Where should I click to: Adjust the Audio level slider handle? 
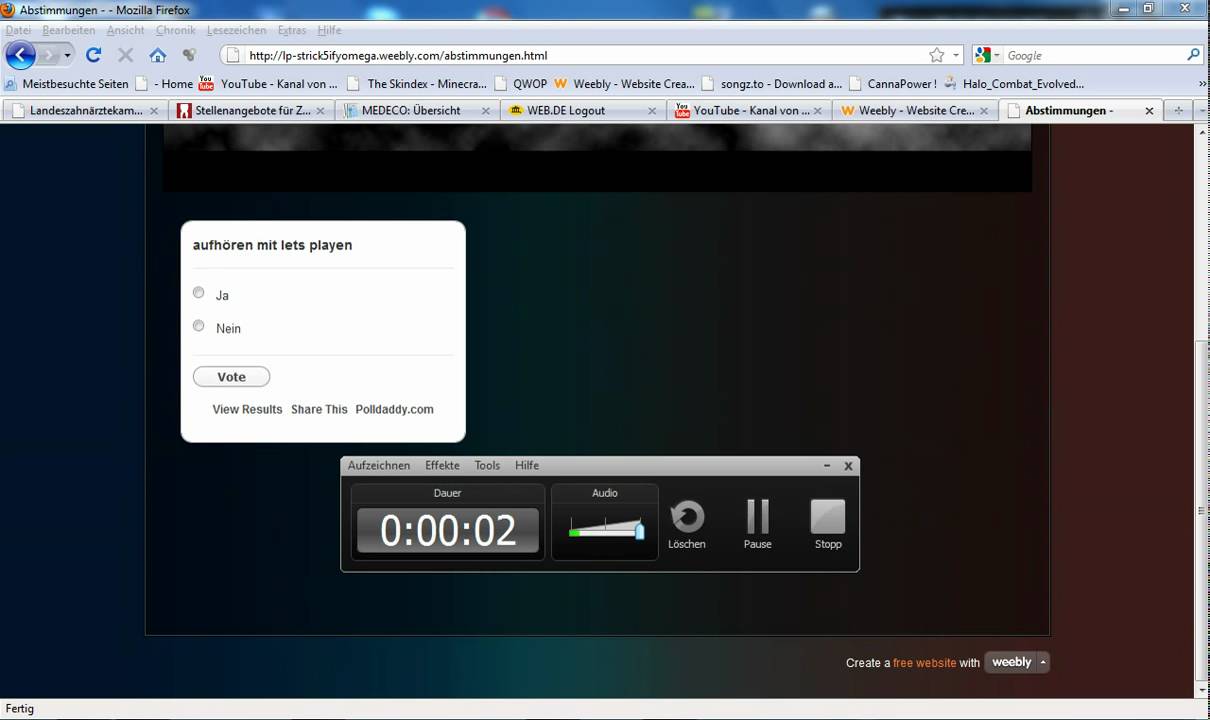click(639, 530)
